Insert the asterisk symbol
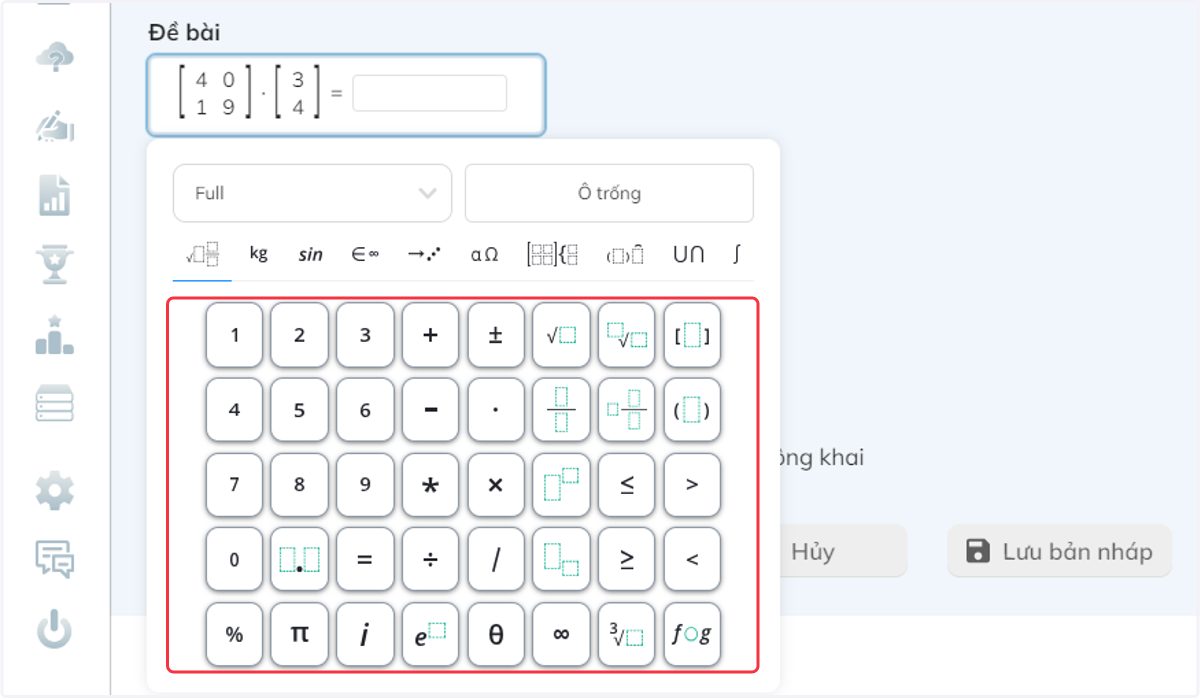1200x698 pixels. [430, 485]
